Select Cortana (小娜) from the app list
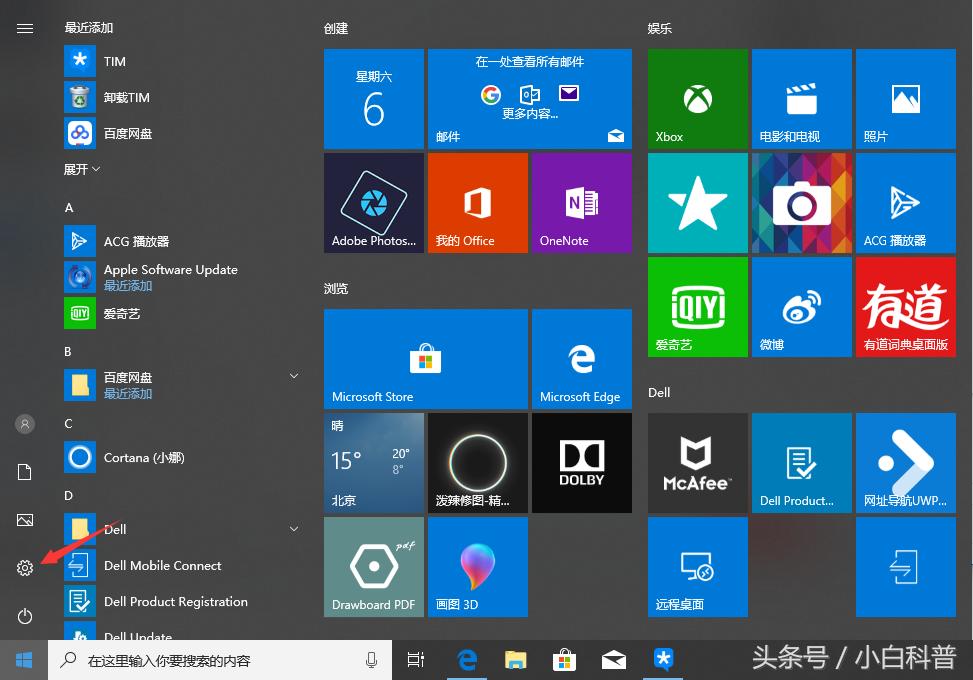The image size is (973, 680). (144, 458)
